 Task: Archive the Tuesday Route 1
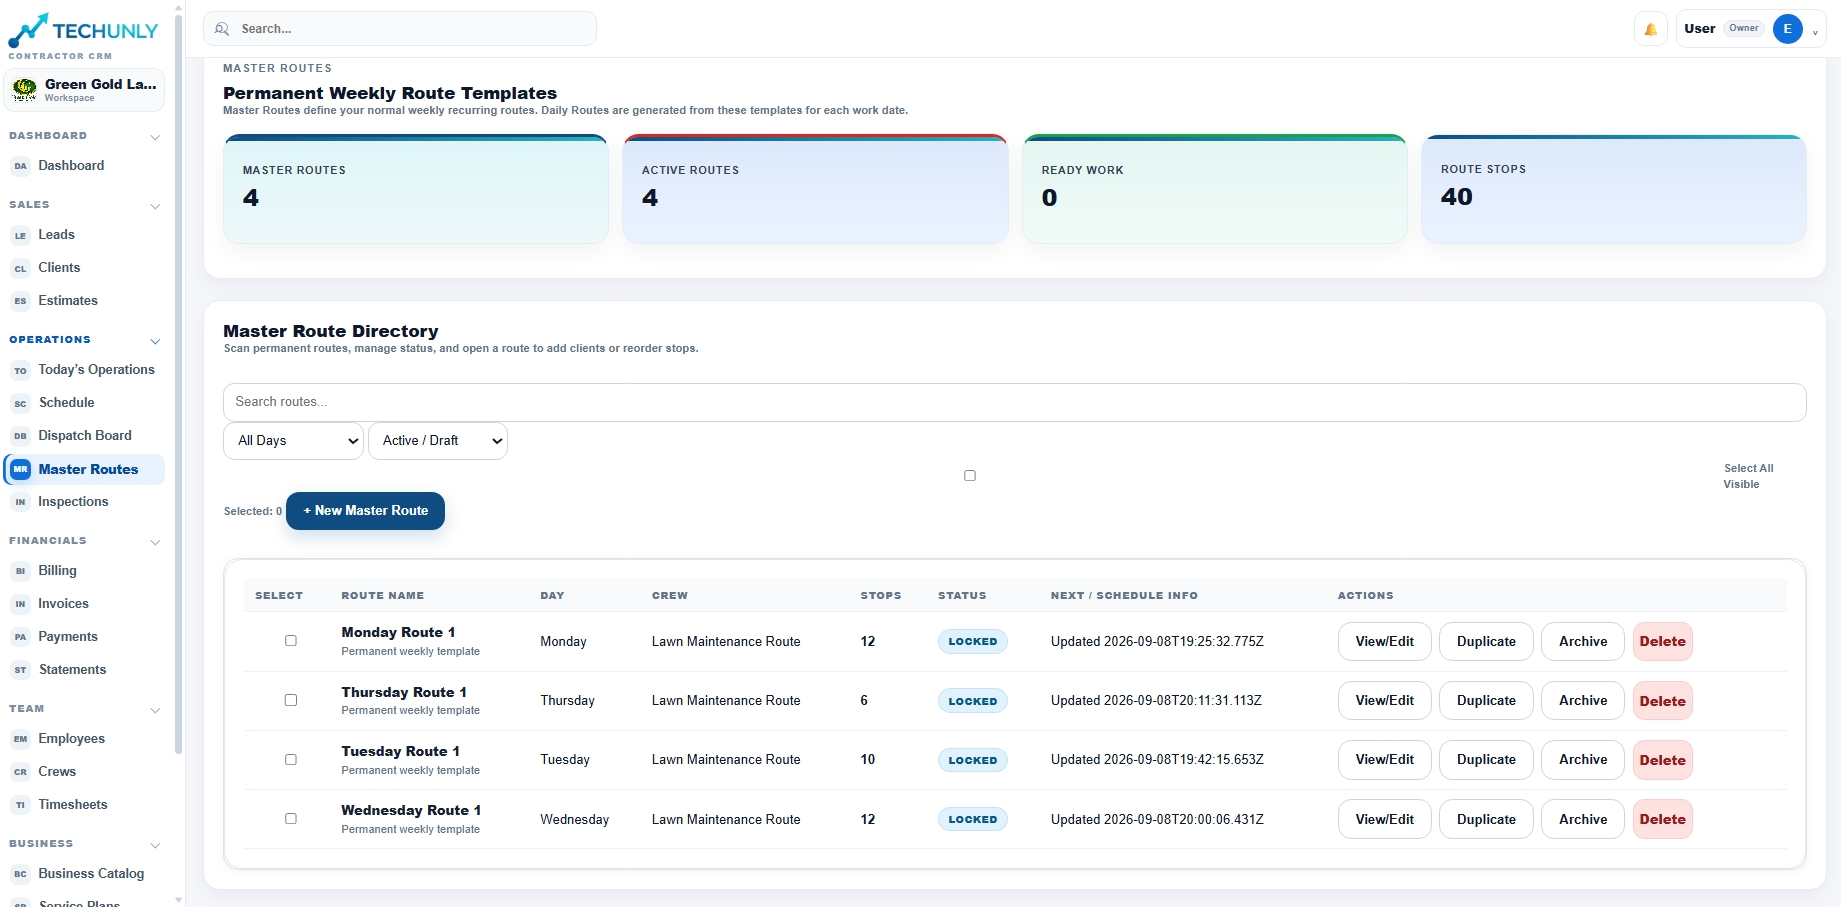tap(1583, 760)
